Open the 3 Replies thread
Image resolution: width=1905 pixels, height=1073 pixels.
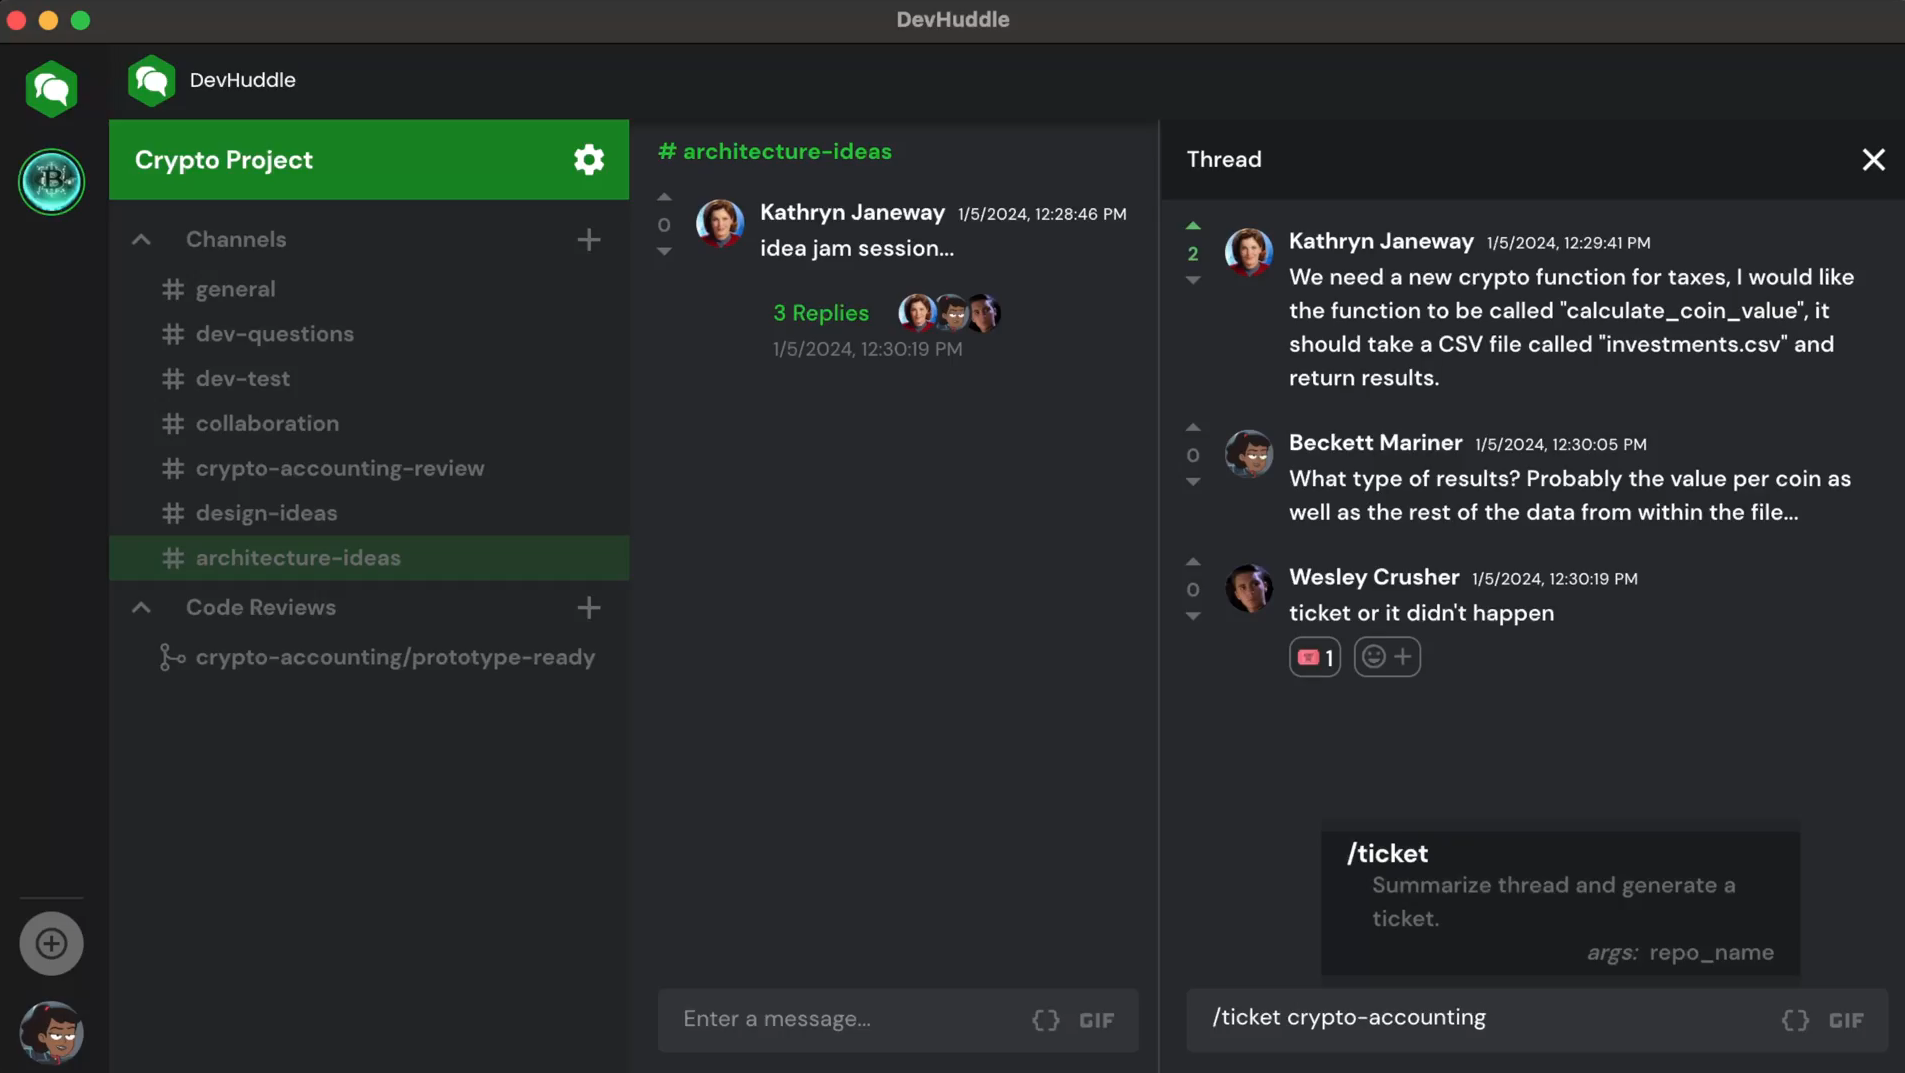pyautogui.click(x=819, y=313)
